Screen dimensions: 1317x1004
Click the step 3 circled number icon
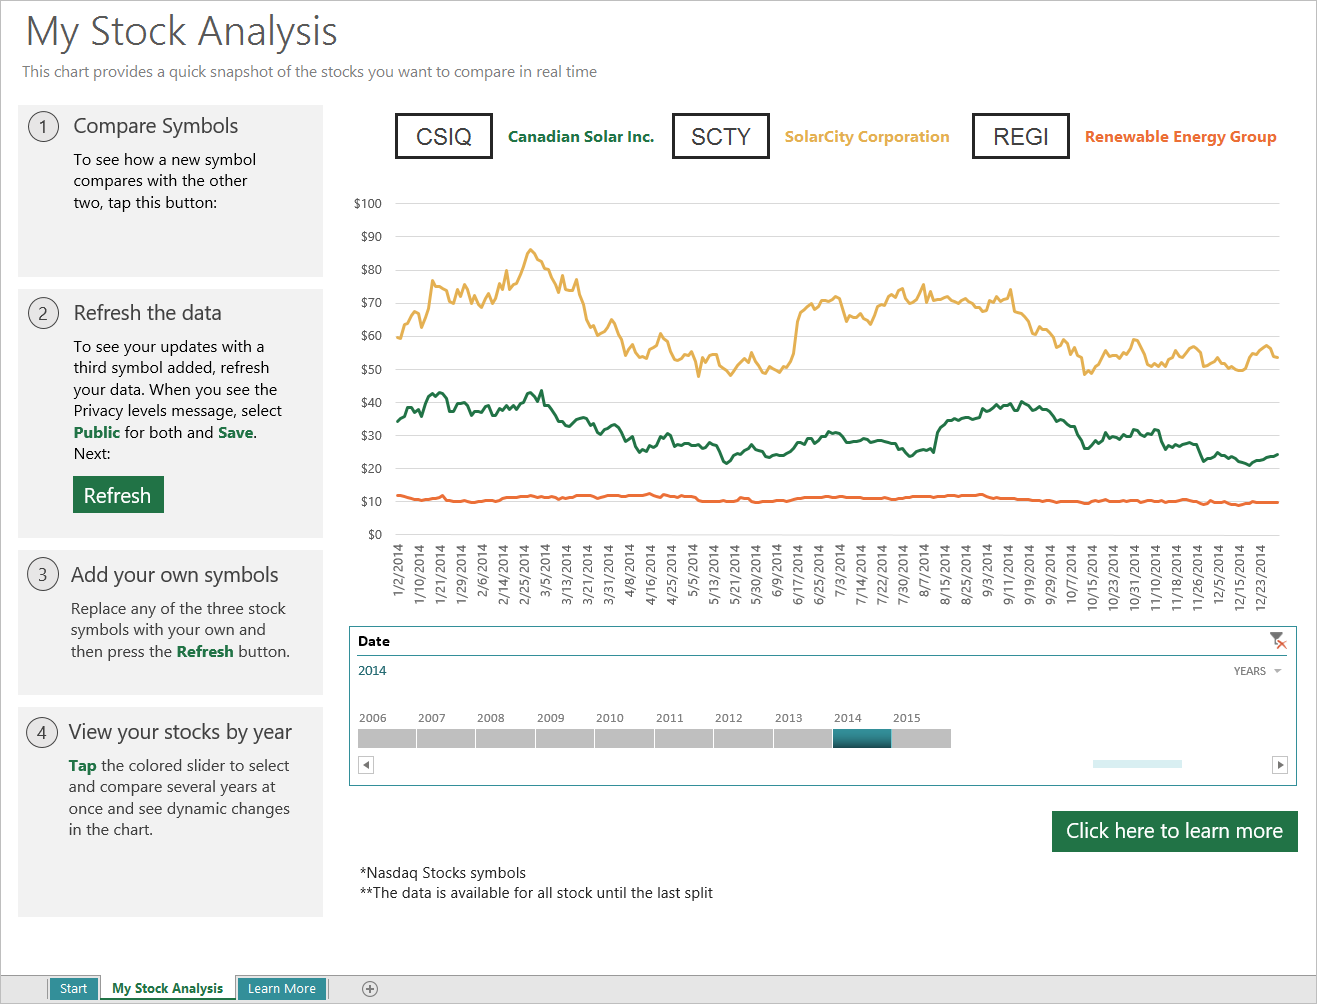42,575
